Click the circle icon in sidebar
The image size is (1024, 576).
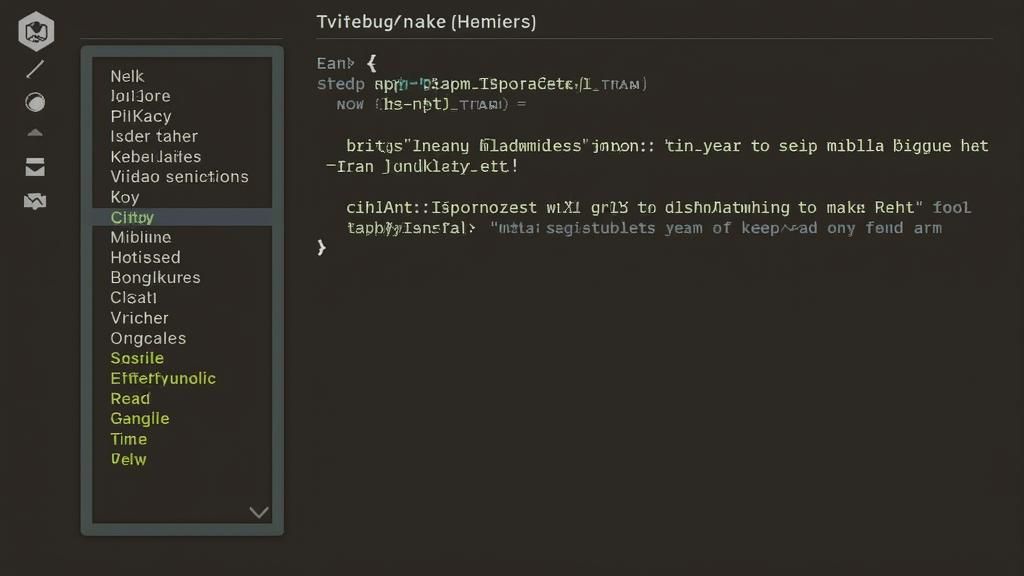click(x=35, y=102)
